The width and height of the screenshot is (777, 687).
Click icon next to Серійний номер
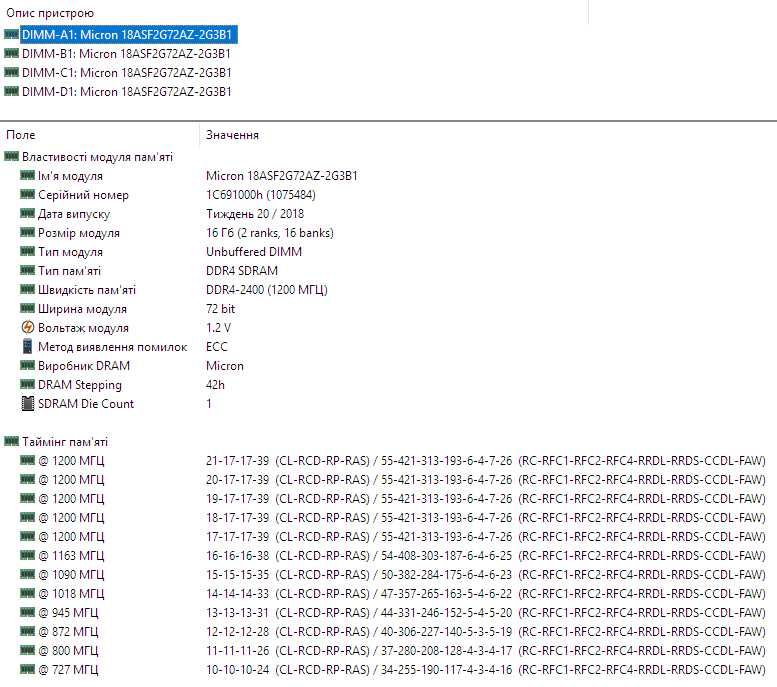27,194
